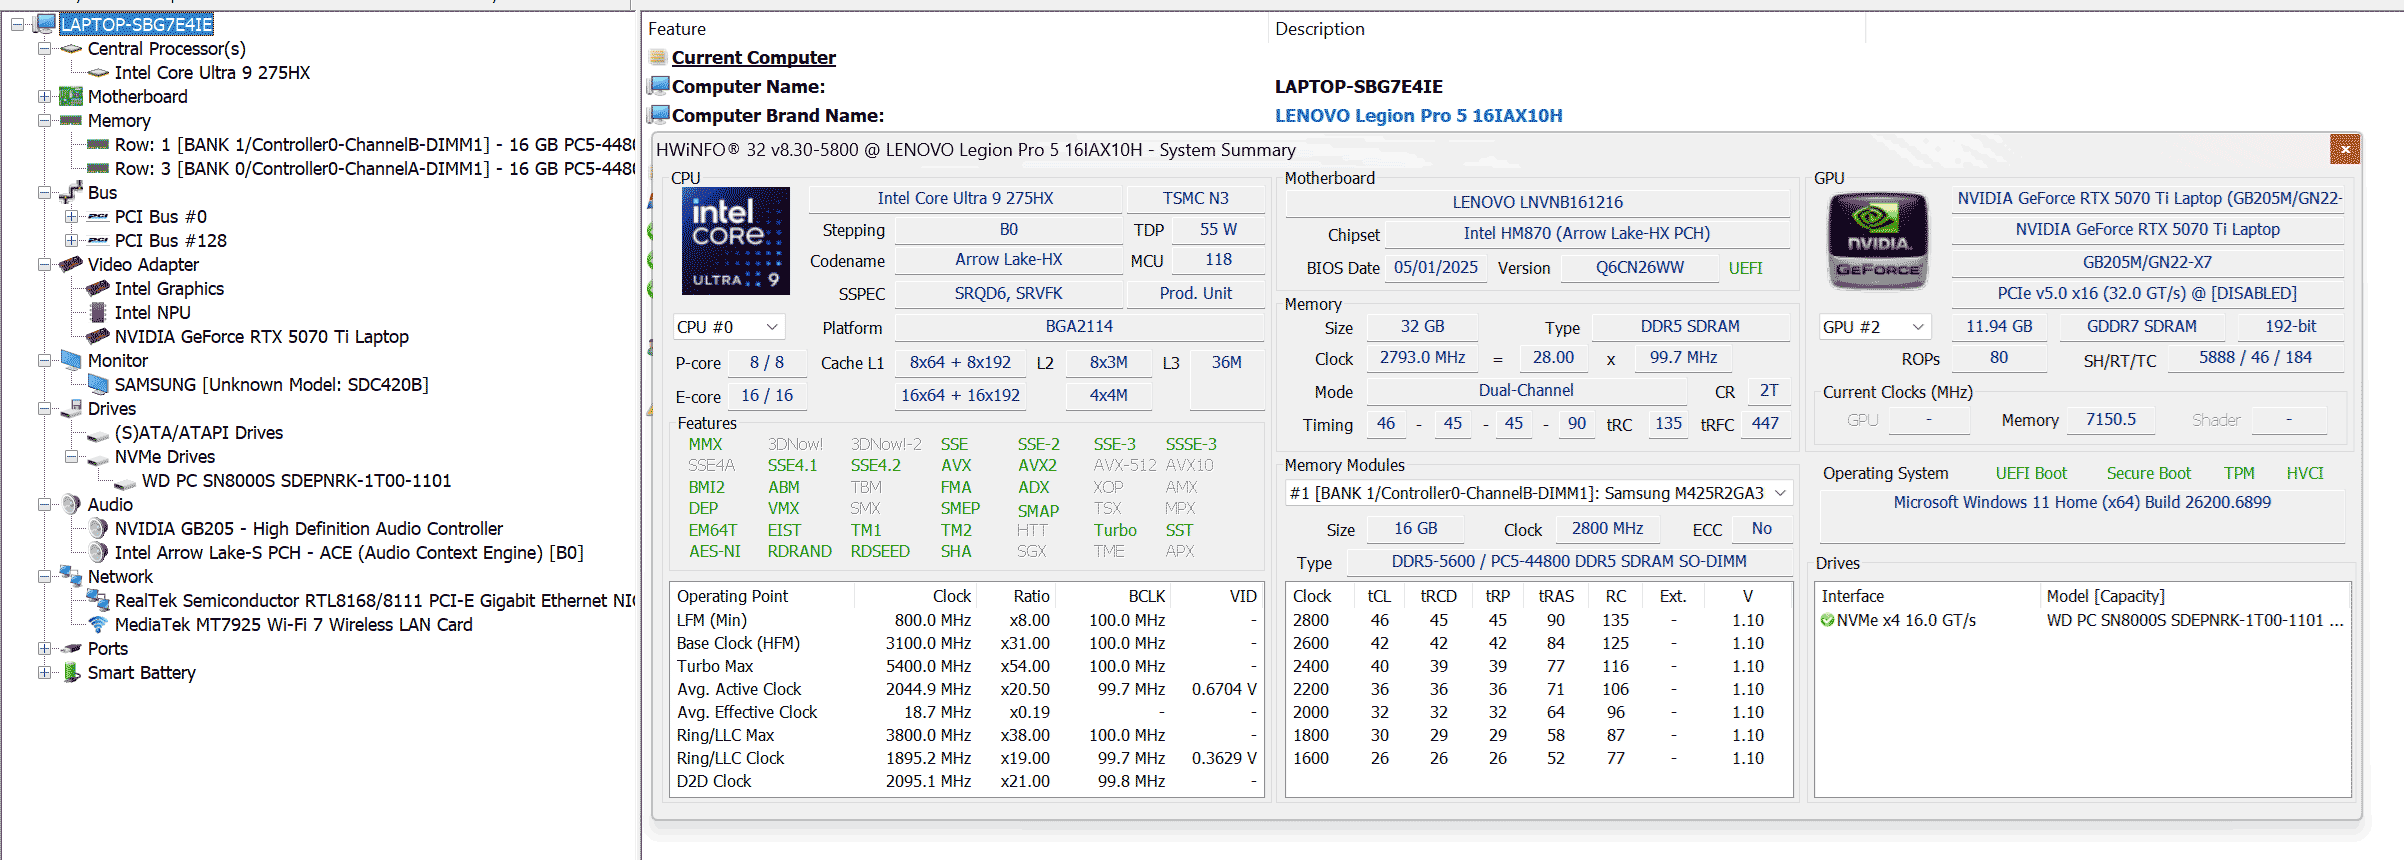Viewport: 2404px width, 860px height.
Task: Click the Current Computer heading link
Action: 753,58
